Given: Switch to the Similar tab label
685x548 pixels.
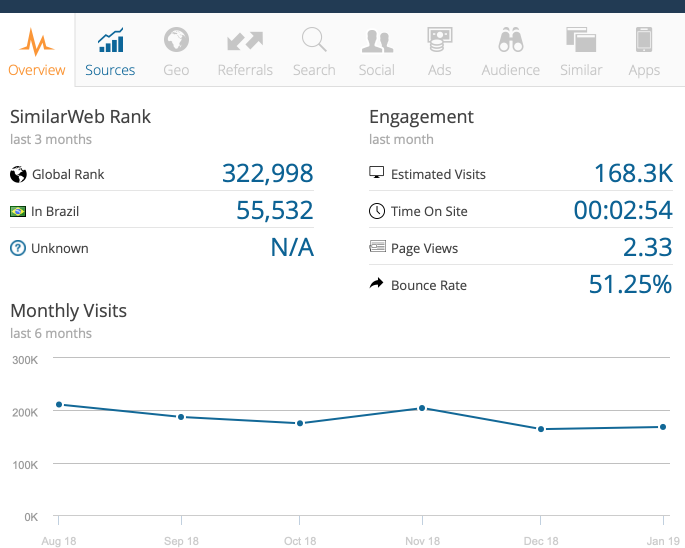Looking at the screenshot, I should [581, 70].
